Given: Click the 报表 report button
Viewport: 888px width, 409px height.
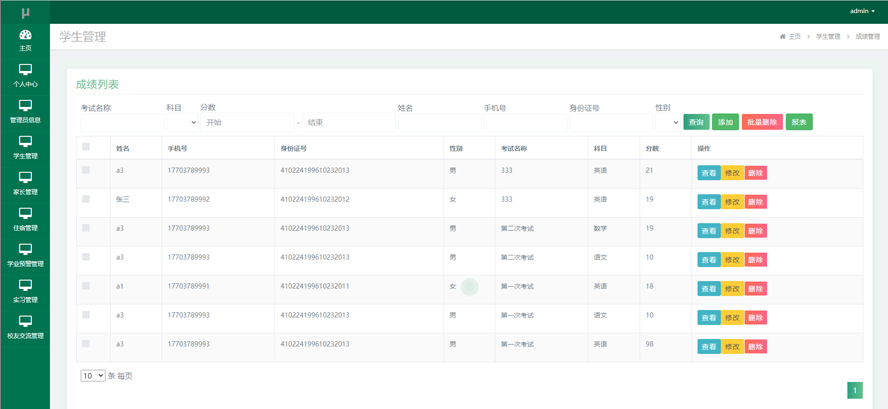Looking at the screenshot, I should pyautogui.click(x=799, y=122).
